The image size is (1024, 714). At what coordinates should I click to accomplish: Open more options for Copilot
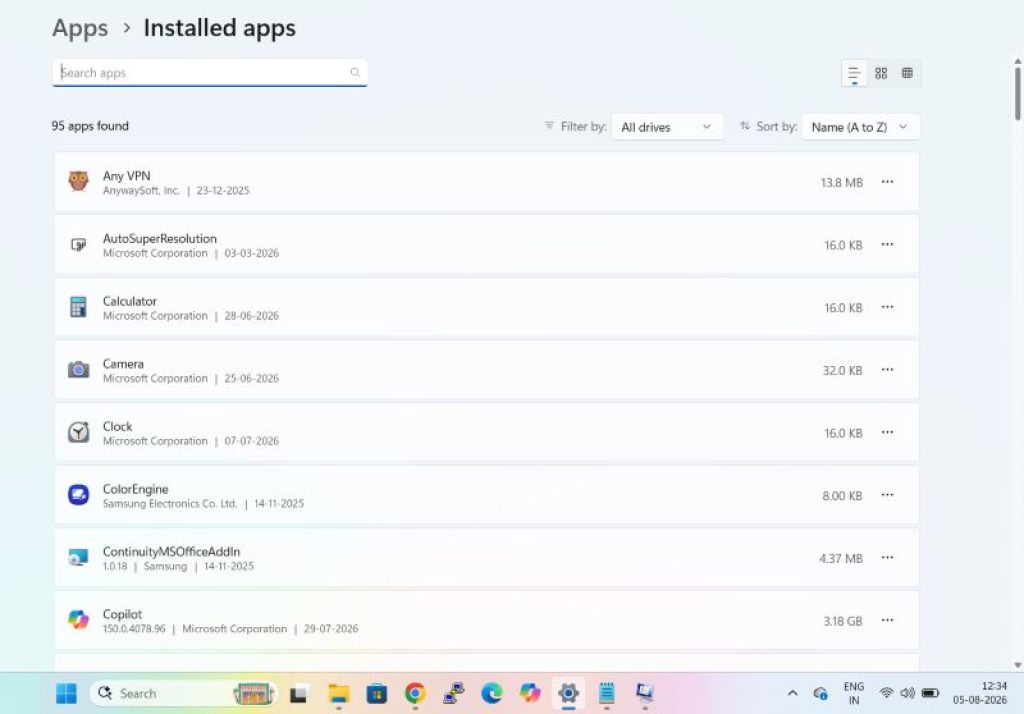[x=887, y=620]
